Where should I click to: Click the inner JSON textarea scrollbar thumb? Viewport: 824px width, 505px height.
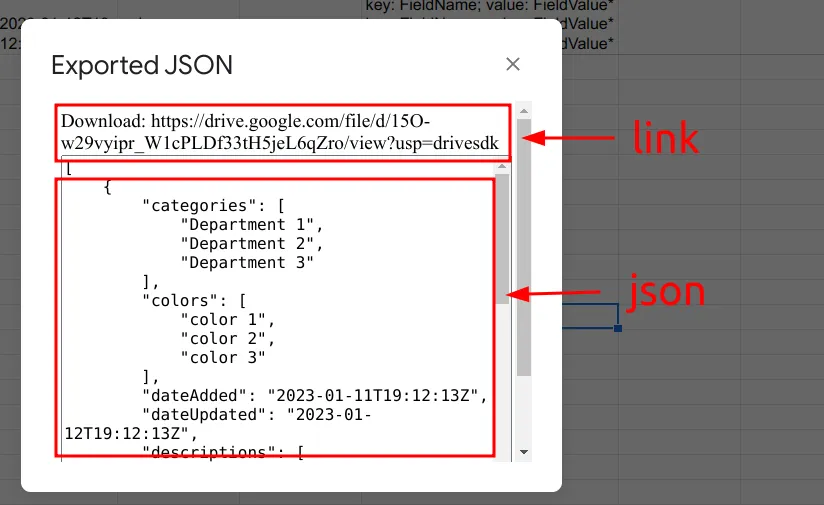coord(502,238)
